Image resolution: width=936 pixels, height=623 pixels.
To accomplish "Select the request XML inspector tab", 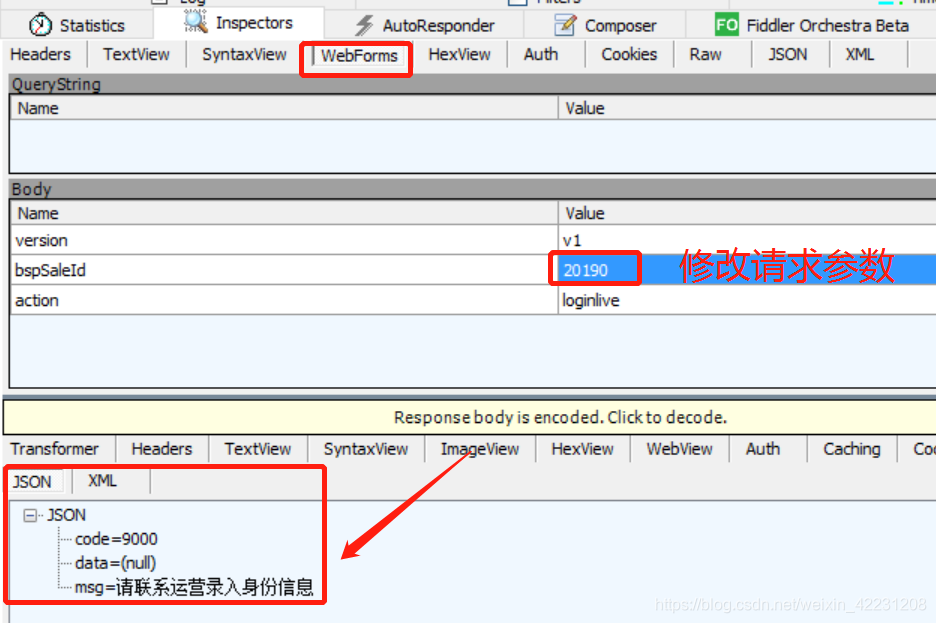I will pos(860,54).
